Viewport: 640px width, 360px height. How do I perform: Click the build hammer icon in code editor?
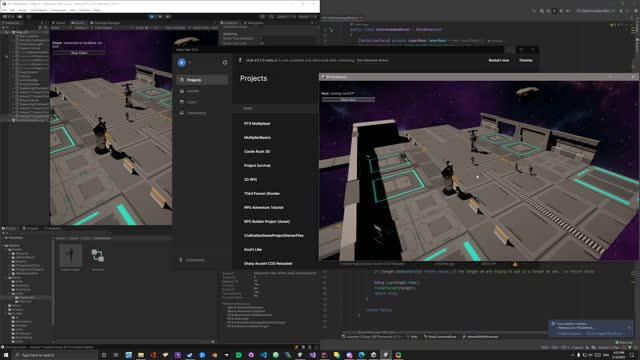pos(534,11)
